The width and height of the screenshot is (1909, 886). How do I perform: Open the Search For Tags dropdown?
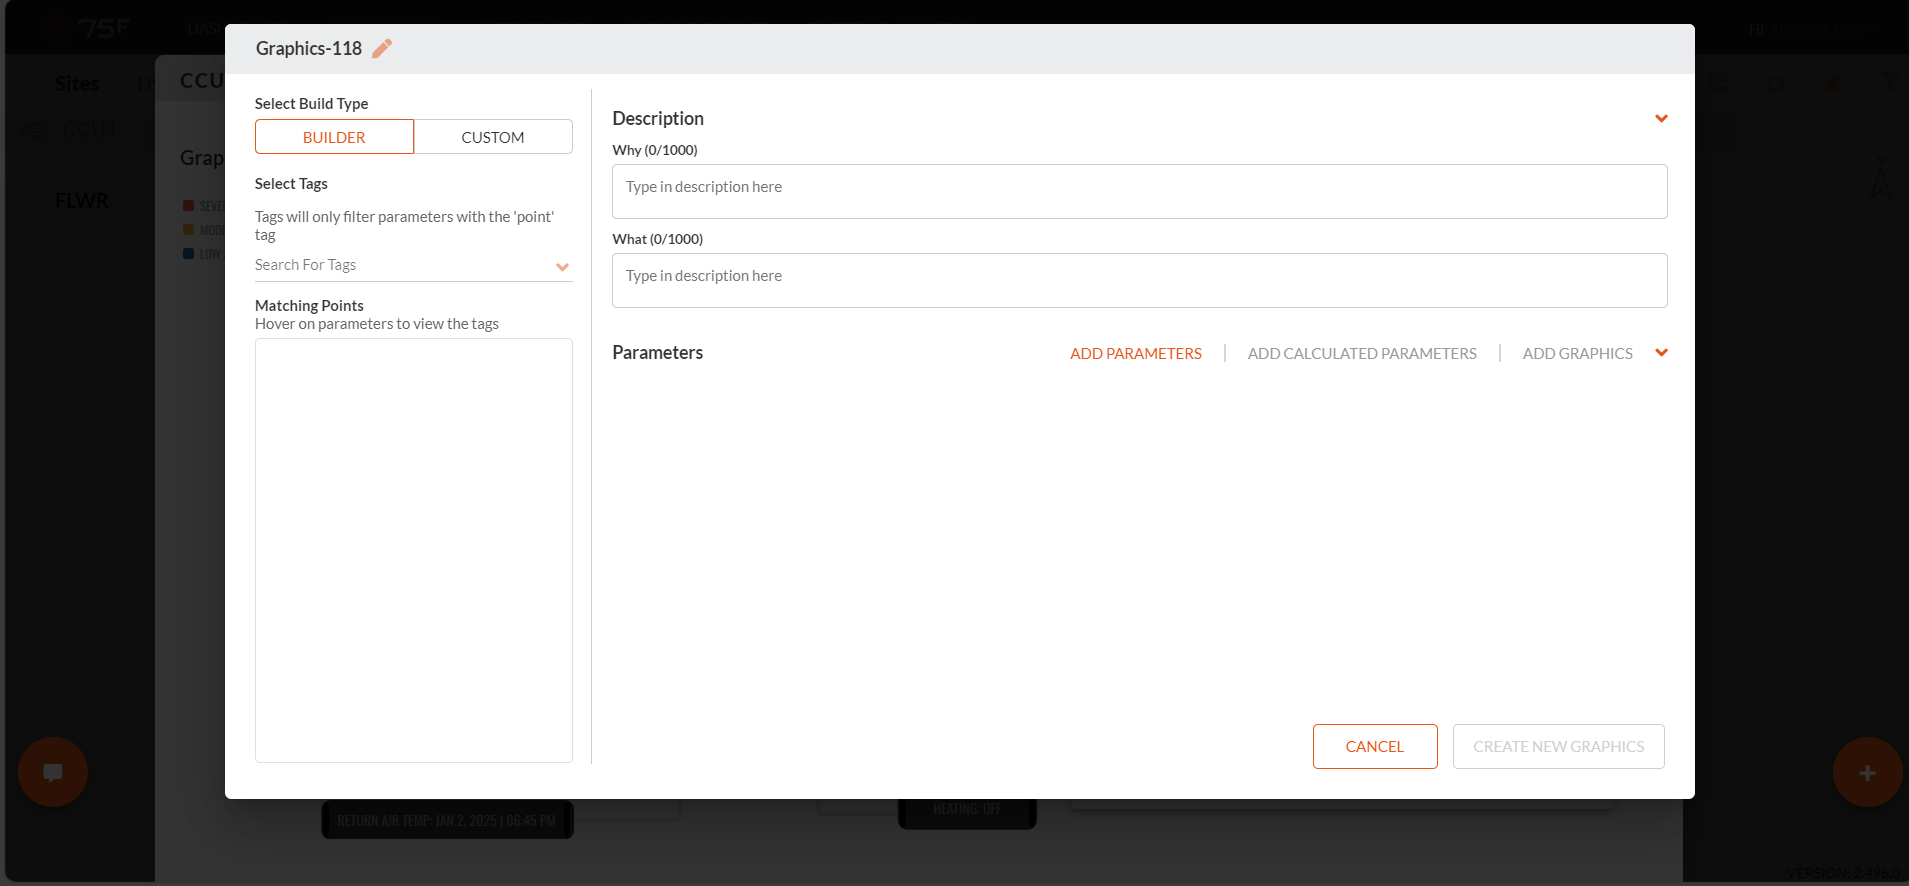(x=413, y=265)
